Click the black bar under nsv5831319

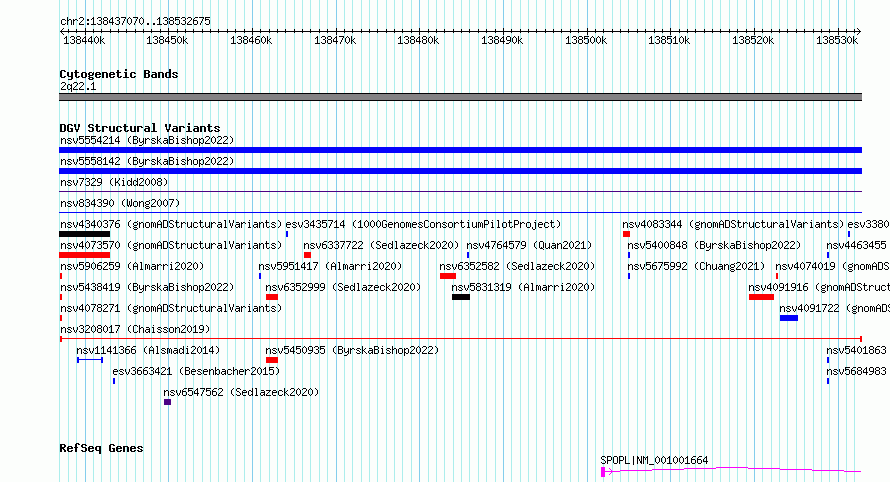pos(461,297)
